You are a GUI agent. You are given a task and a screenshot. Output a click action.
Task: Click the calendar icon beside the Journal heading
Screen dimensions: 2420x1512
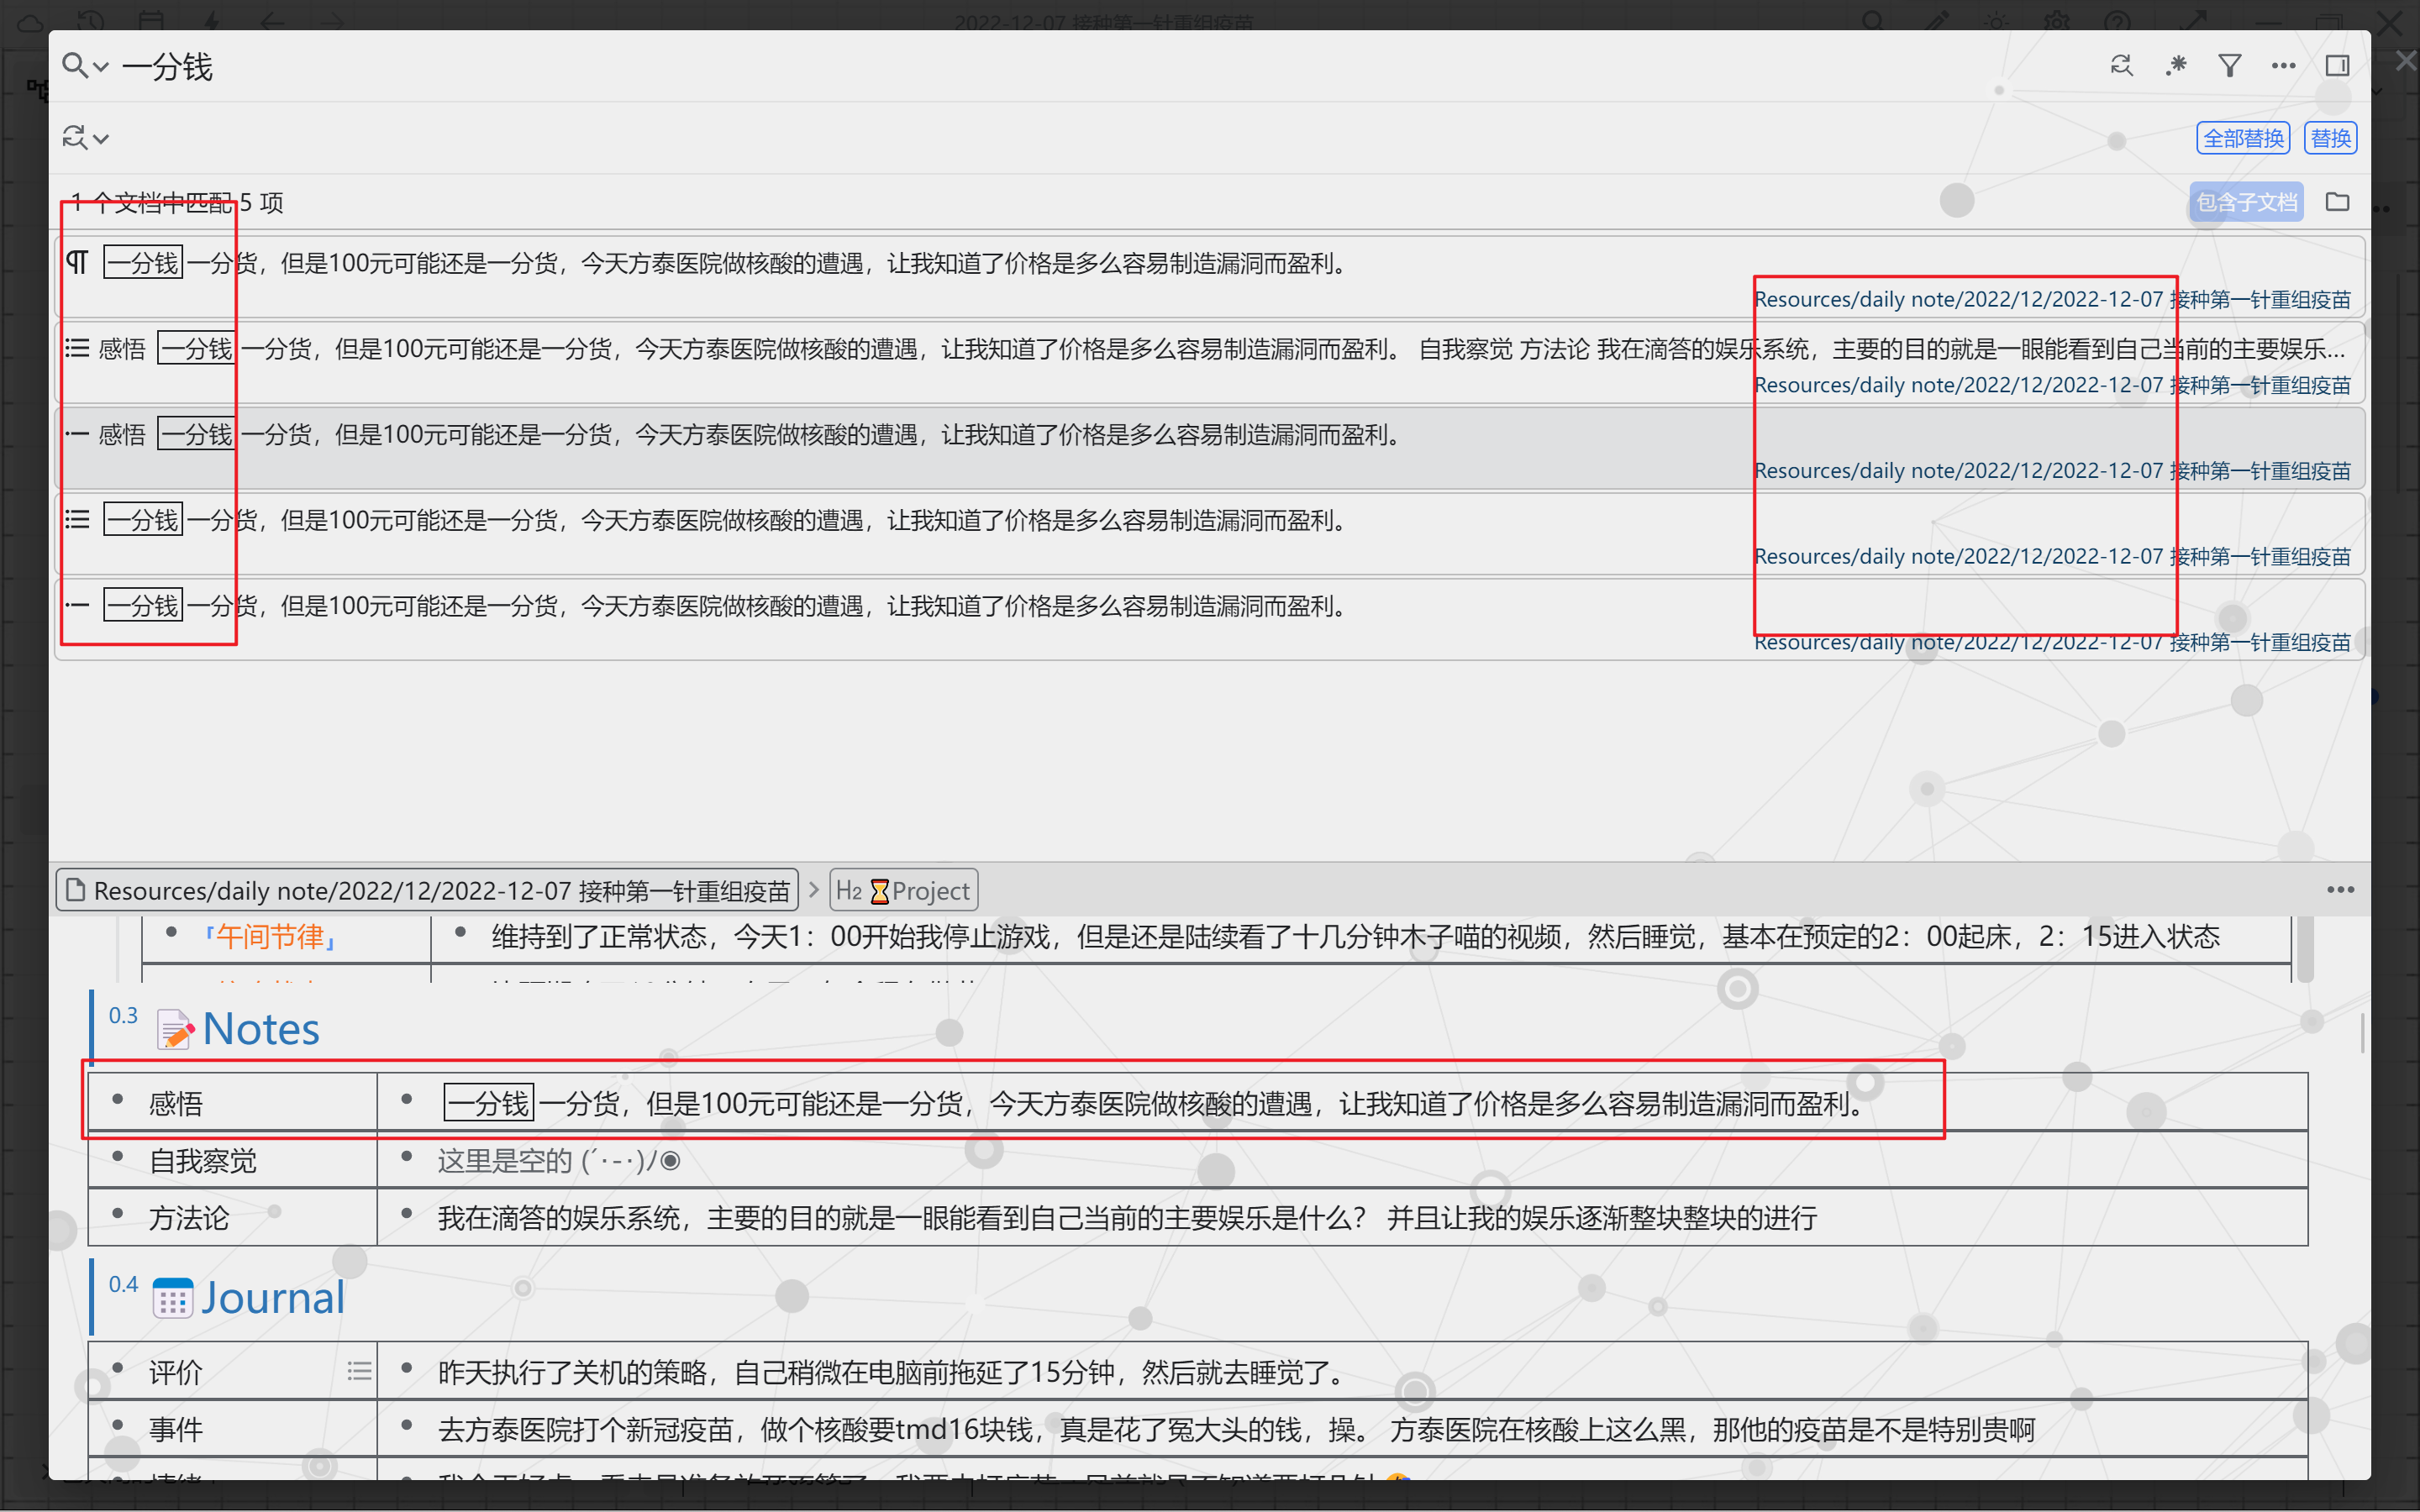pos(172,1298)
